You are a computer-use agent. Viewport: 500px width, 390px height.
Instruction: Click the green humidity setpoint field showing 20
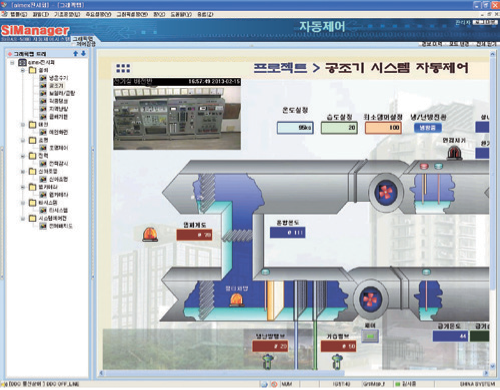(339, 128)
